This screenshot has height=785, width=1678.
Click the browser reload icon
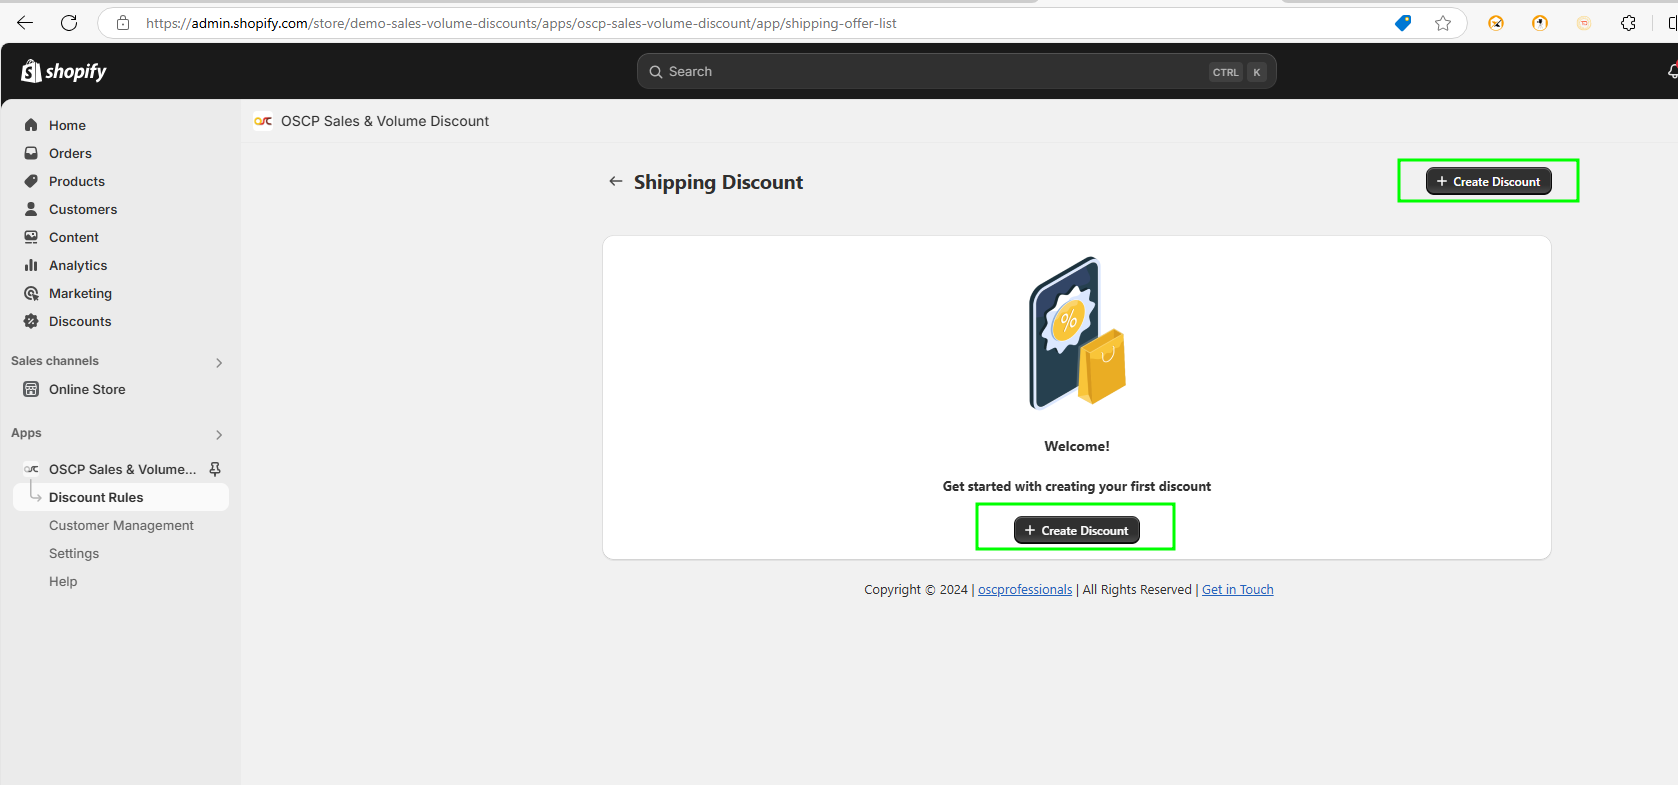point(69,23)
